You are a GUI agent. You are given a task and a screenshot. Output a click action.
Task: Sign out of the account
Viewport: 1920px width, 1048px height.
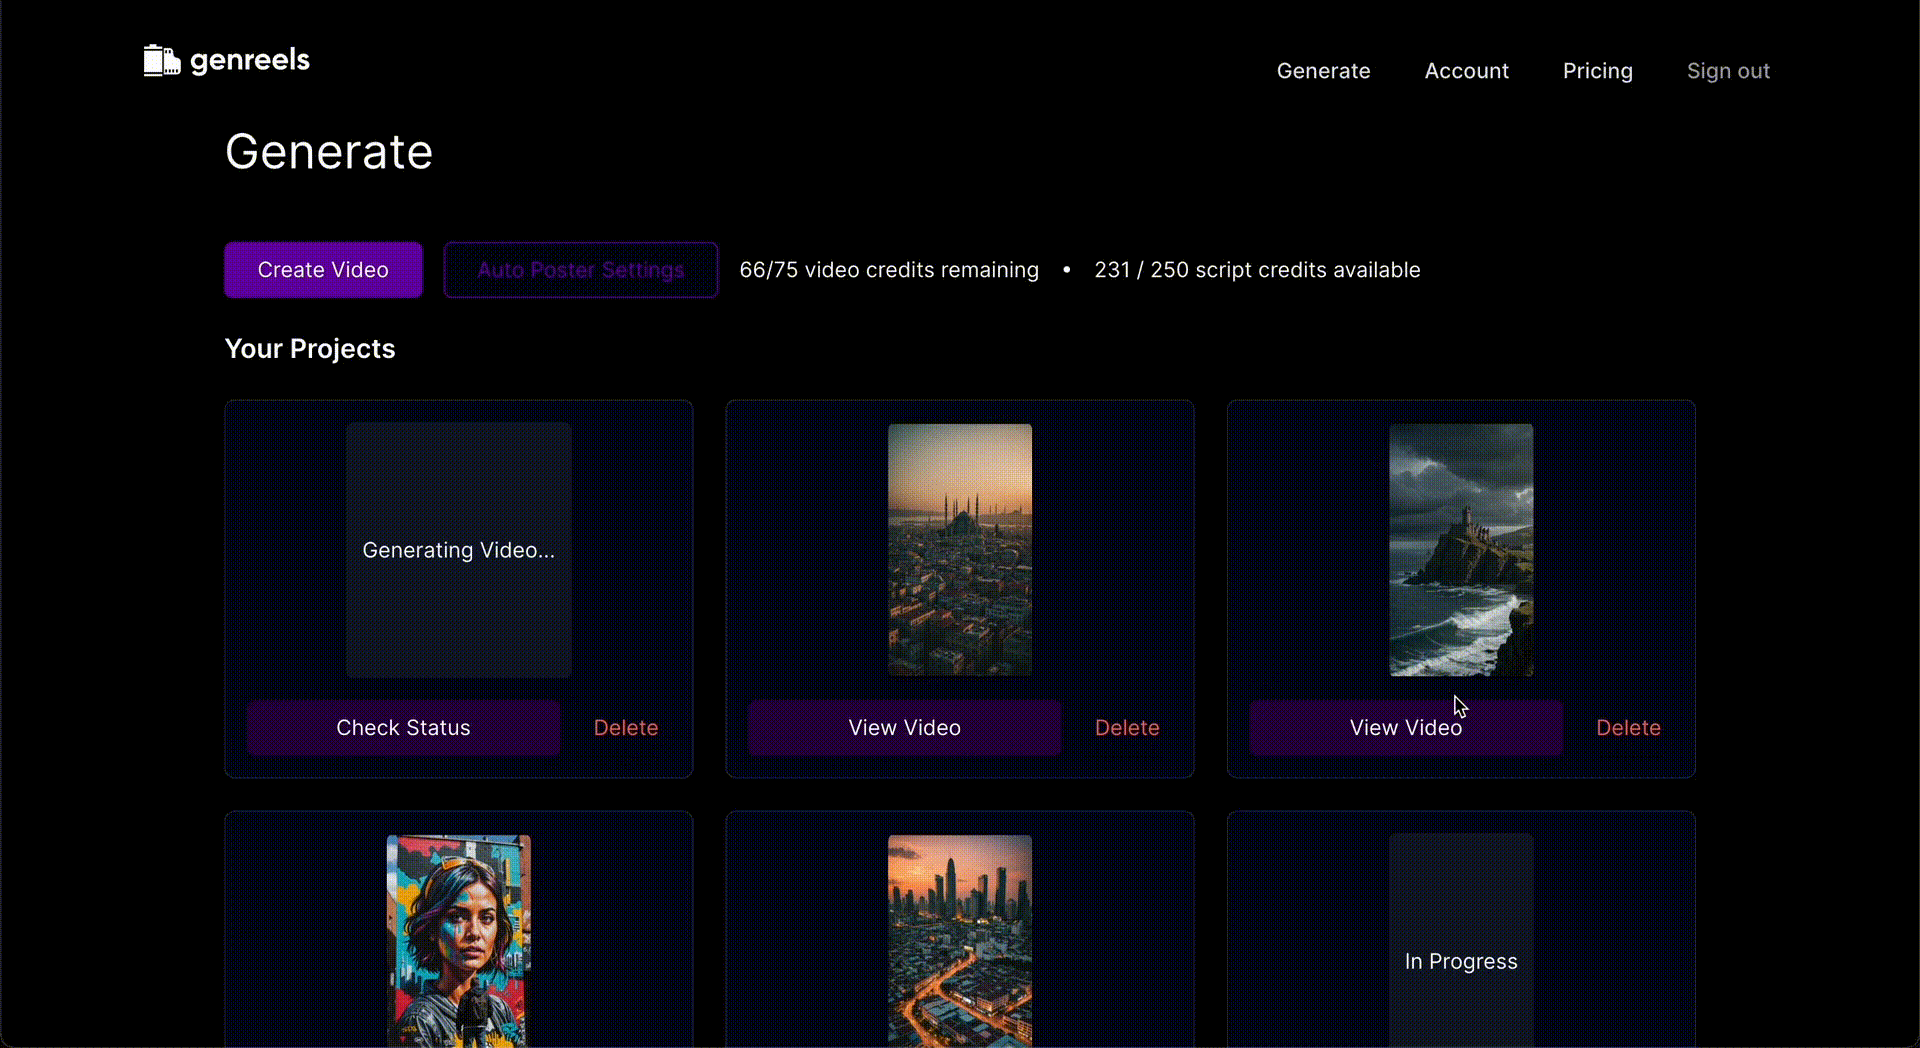pos(1728,71)
